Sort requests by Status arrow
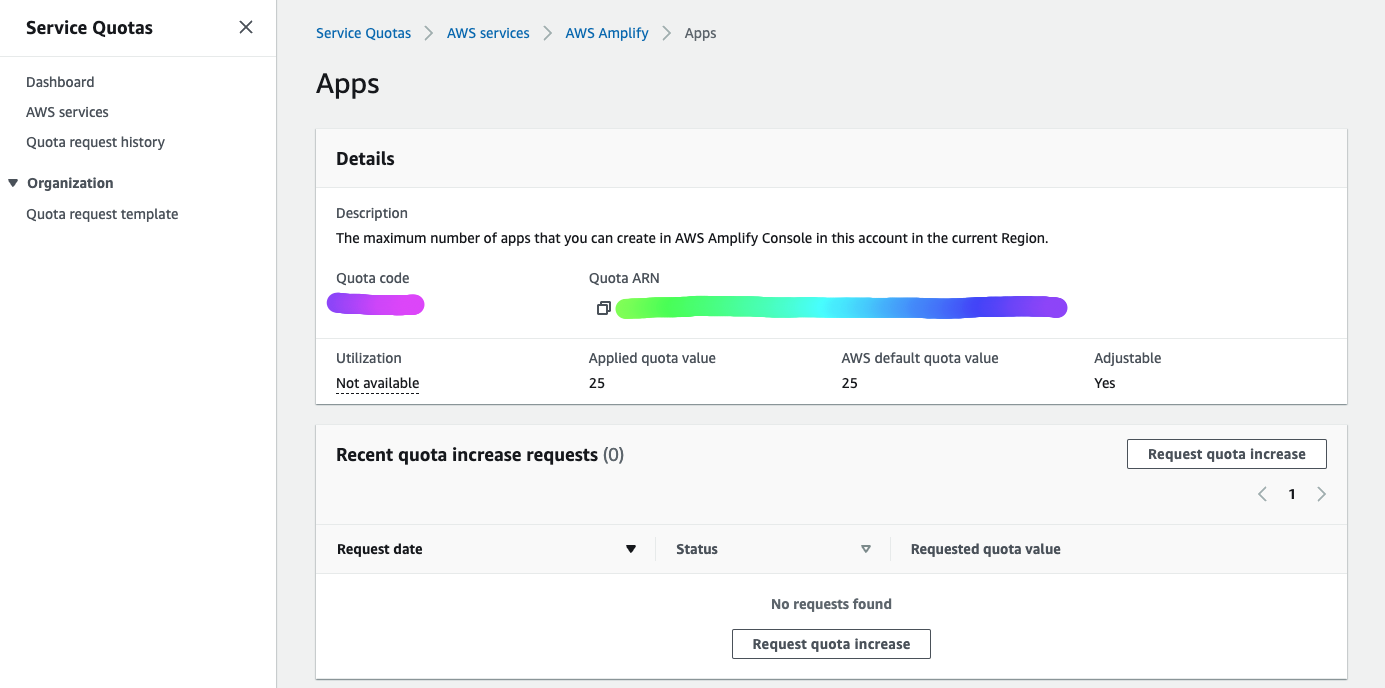This screenshot has height=688, width=1385. point(866,549)
